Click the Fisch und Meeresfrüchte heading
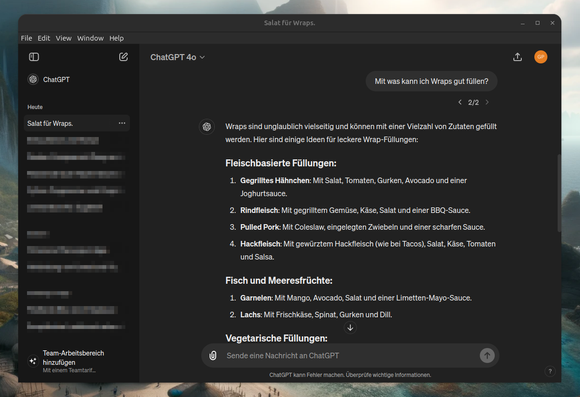Screen dimensions: 580x397 tap(279, 280)
